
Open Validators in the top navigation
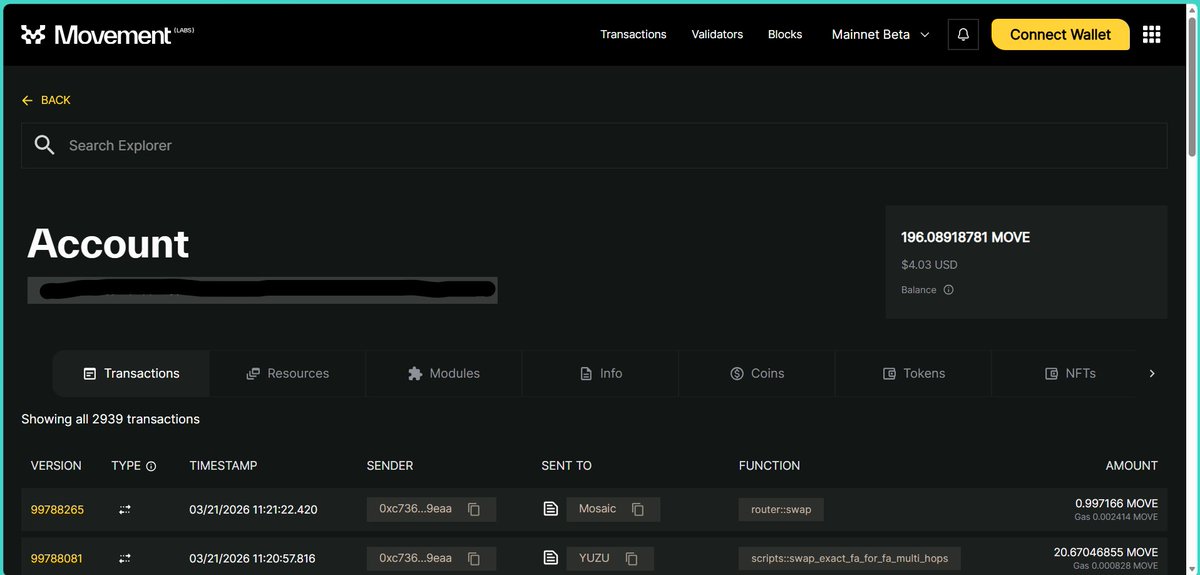point(717,34)
